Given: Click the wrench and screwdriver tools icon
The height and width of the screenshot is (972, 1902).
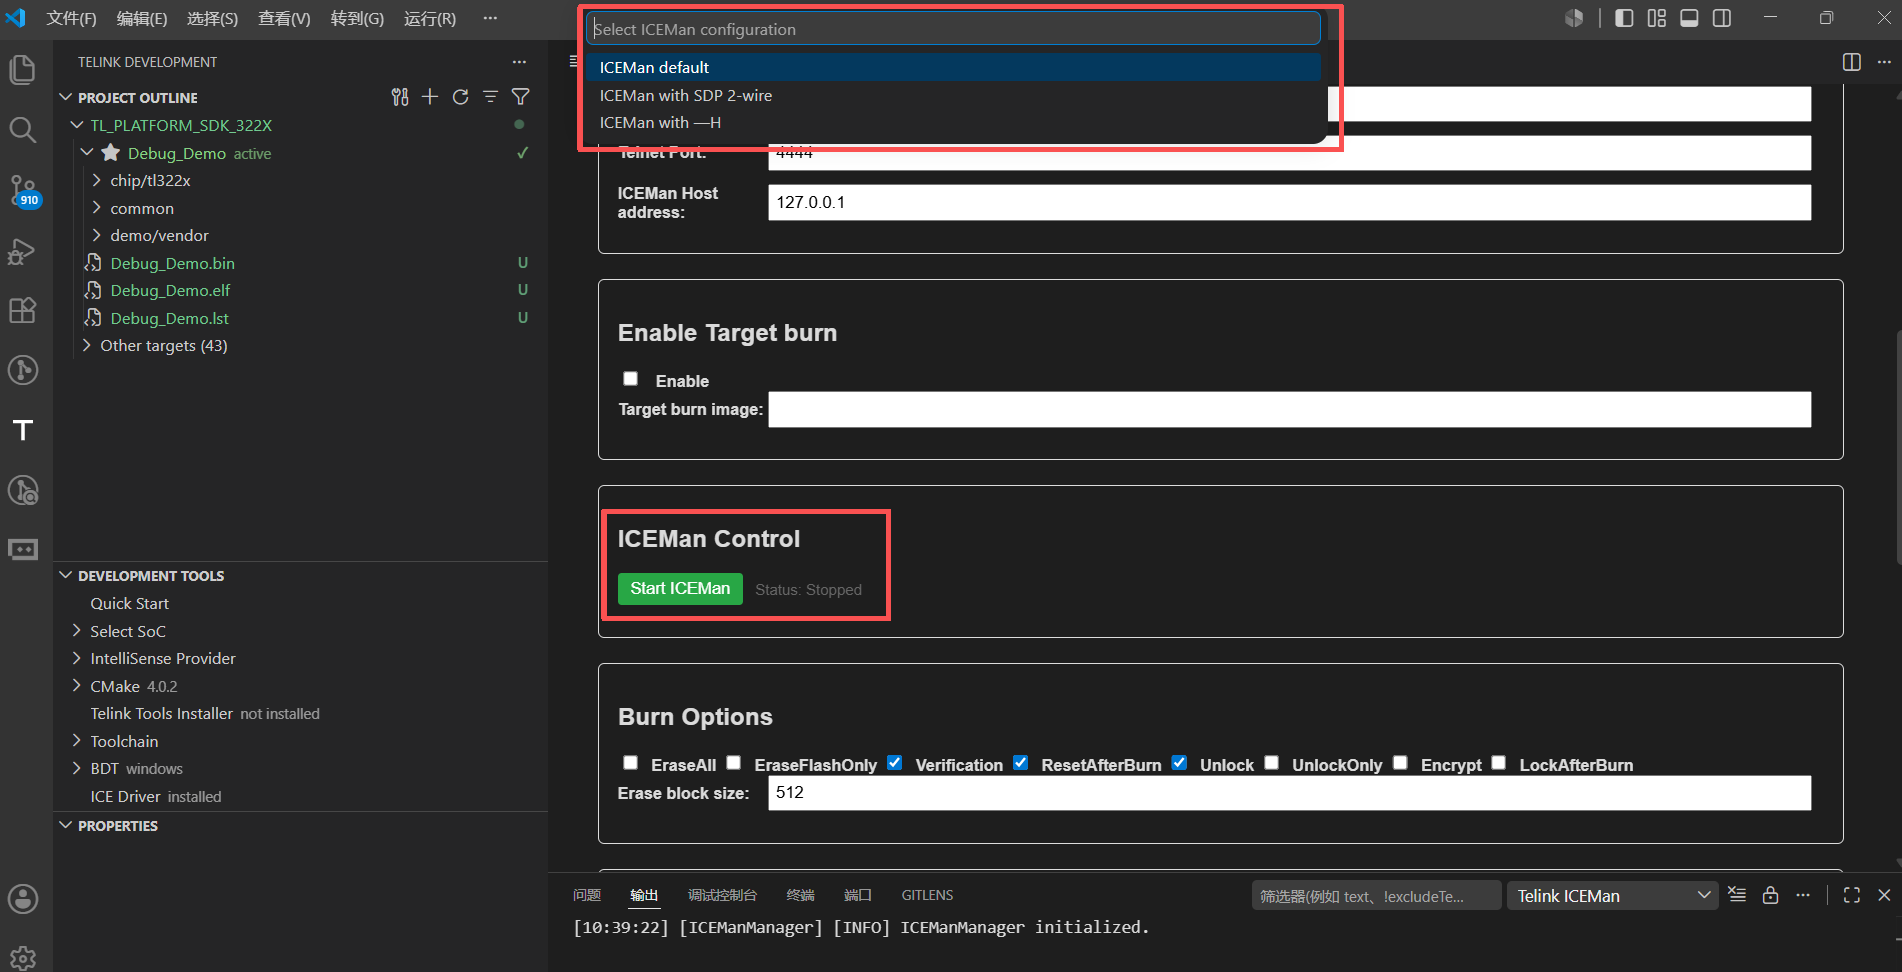Looking at the screenshot, I should 400,97.
